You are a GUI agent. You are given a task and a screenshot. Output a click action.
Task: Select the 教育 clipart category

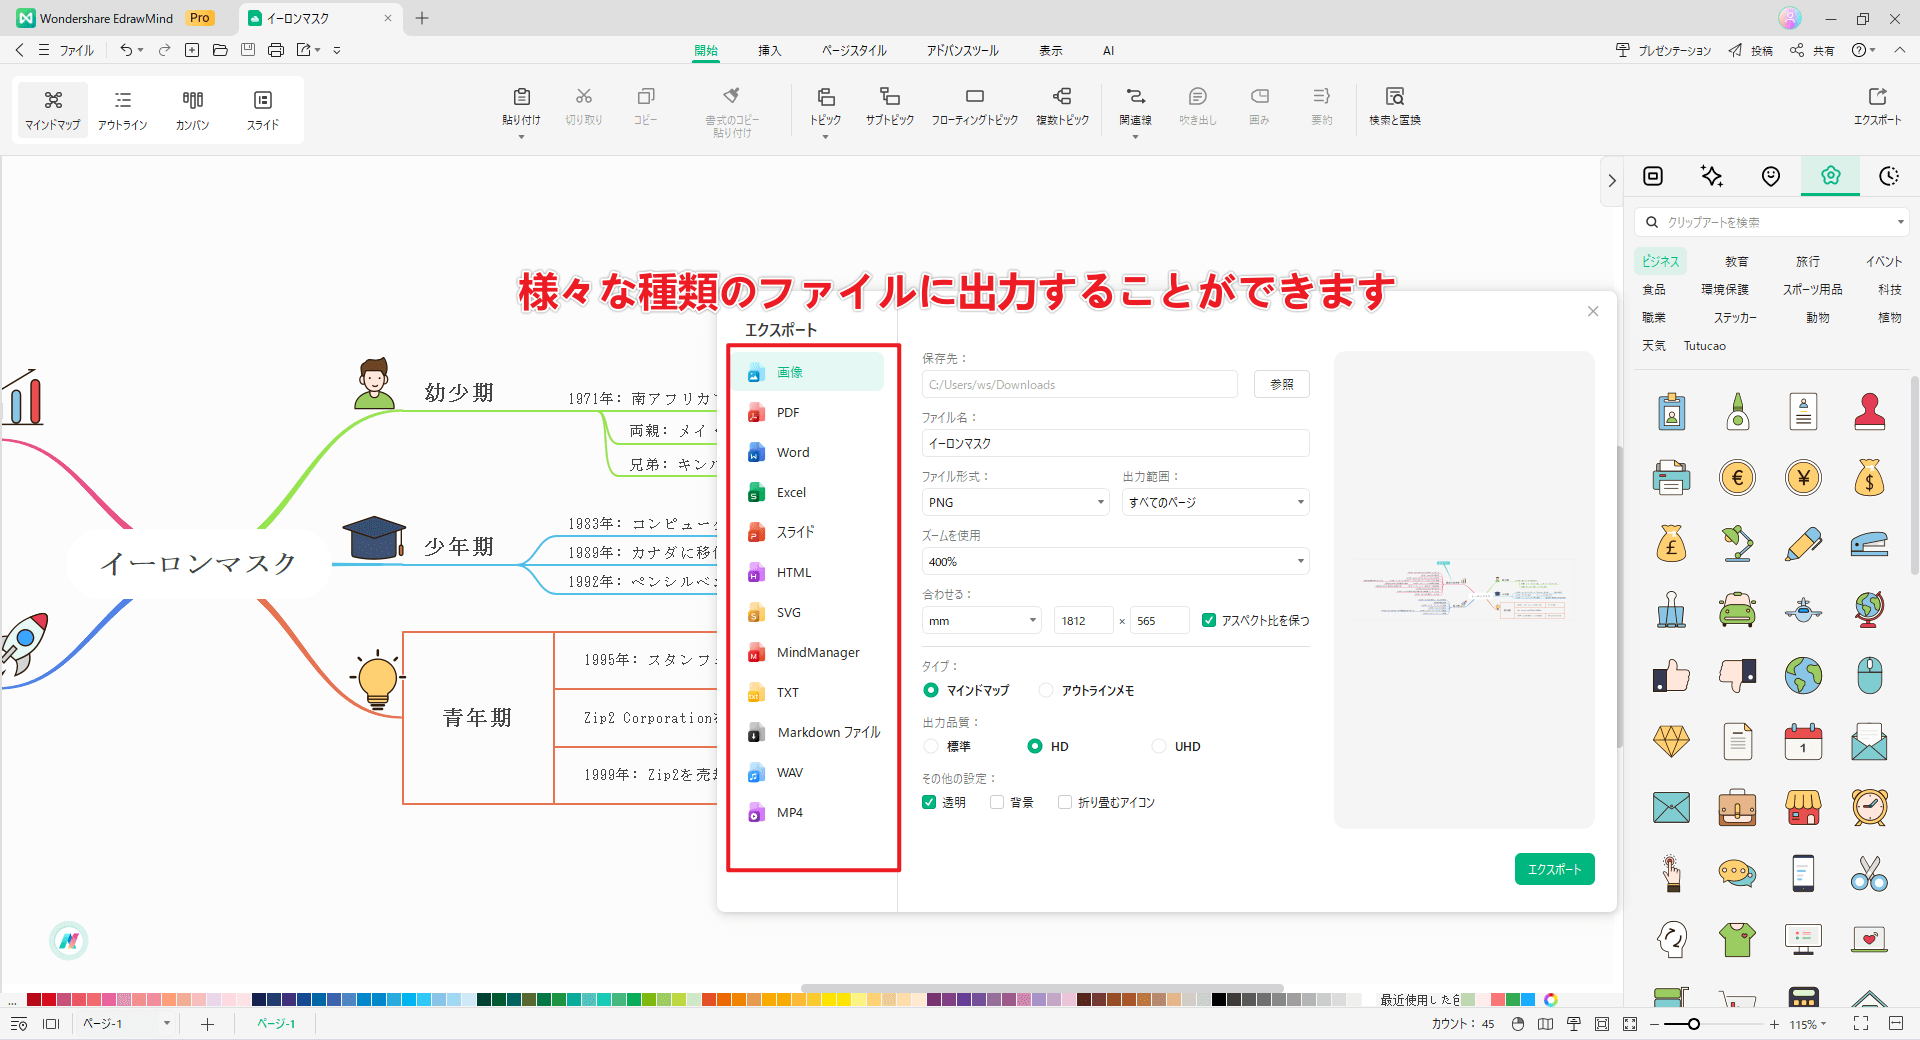tap(1737, 261)
